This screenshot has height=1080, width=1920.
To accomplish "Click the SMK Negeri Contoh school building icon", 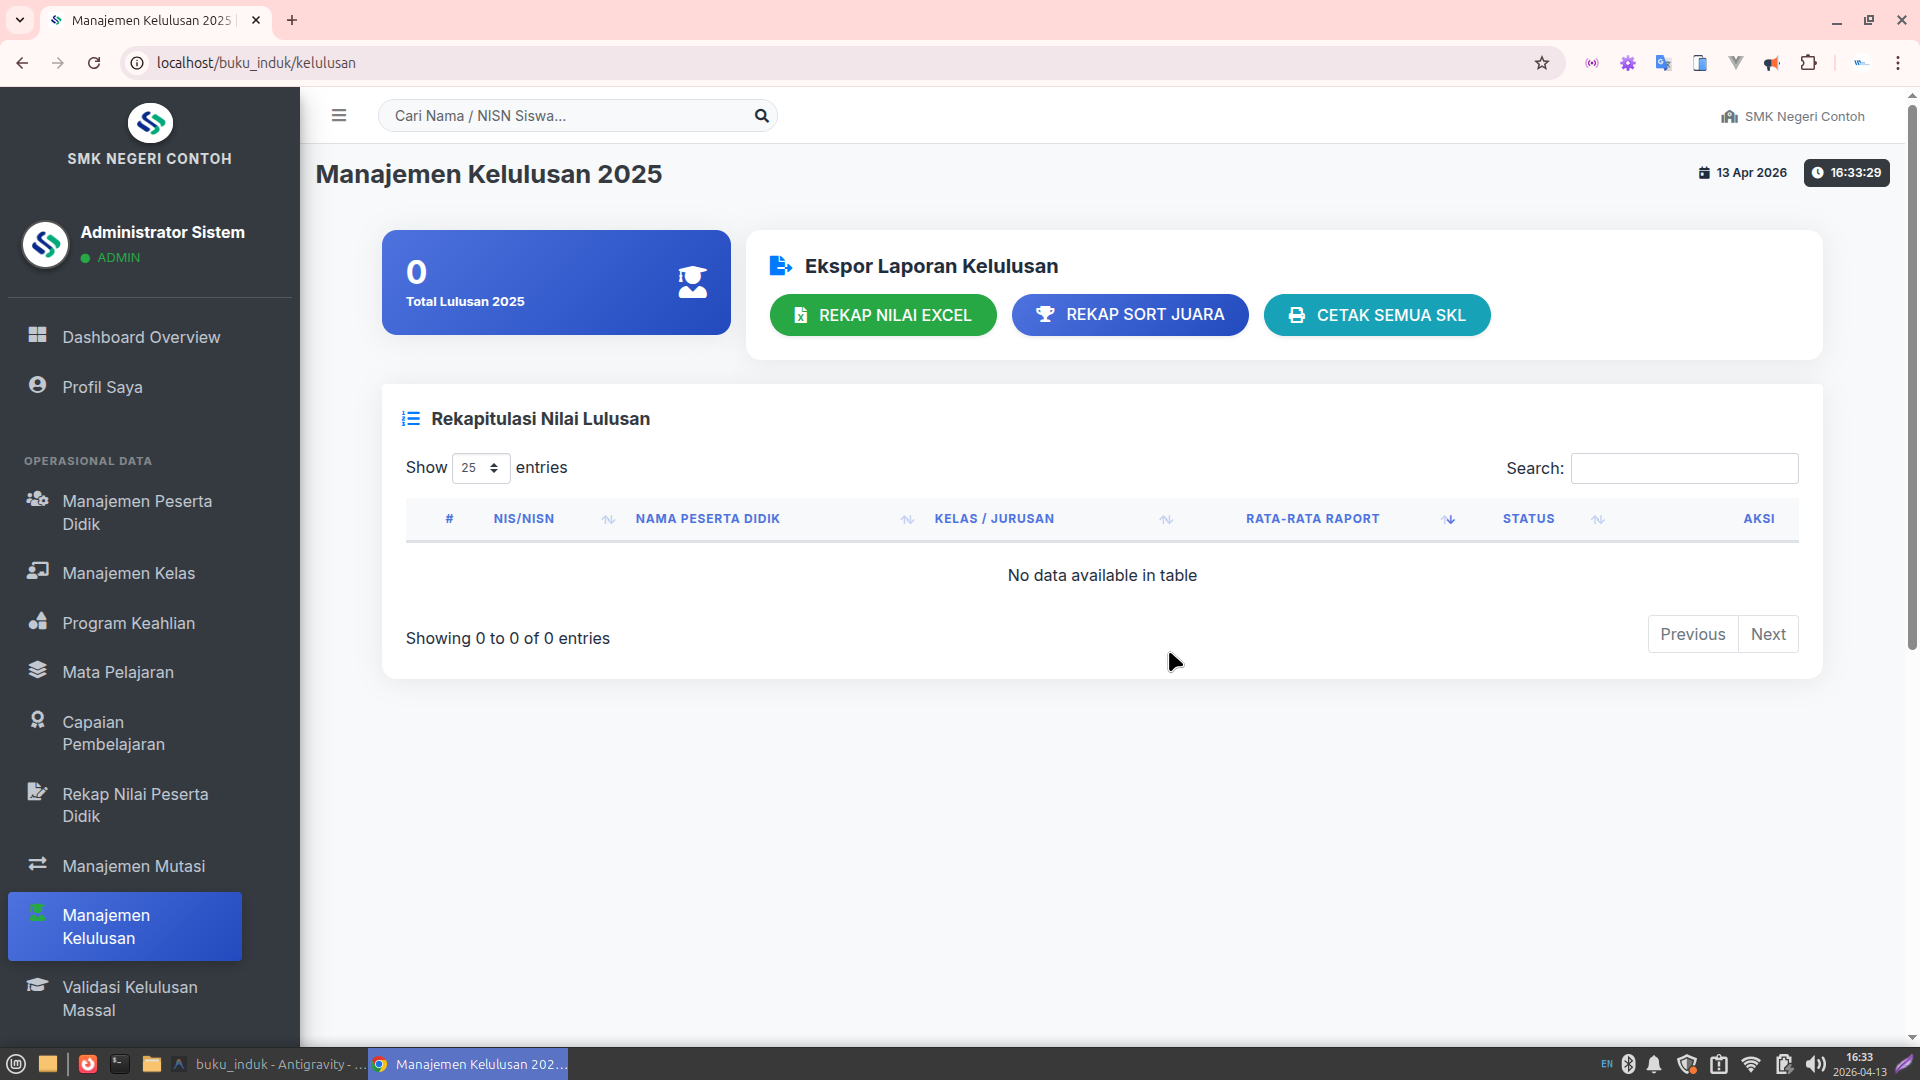I will click(x=1729, y=117).
